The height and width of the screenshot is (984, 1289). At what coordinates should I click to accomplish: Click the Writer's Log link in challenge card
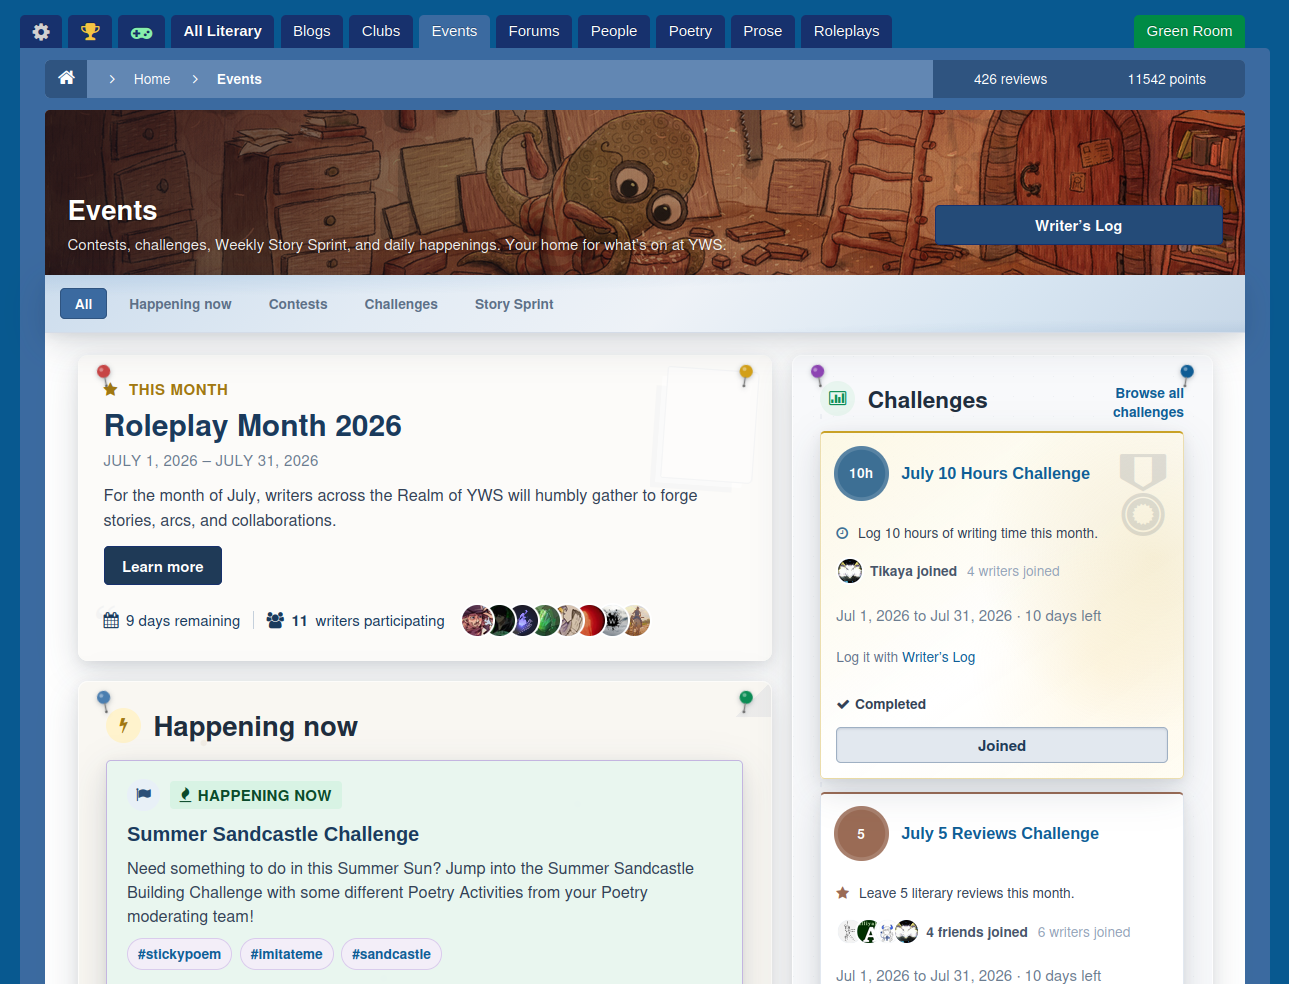point(938,657)
